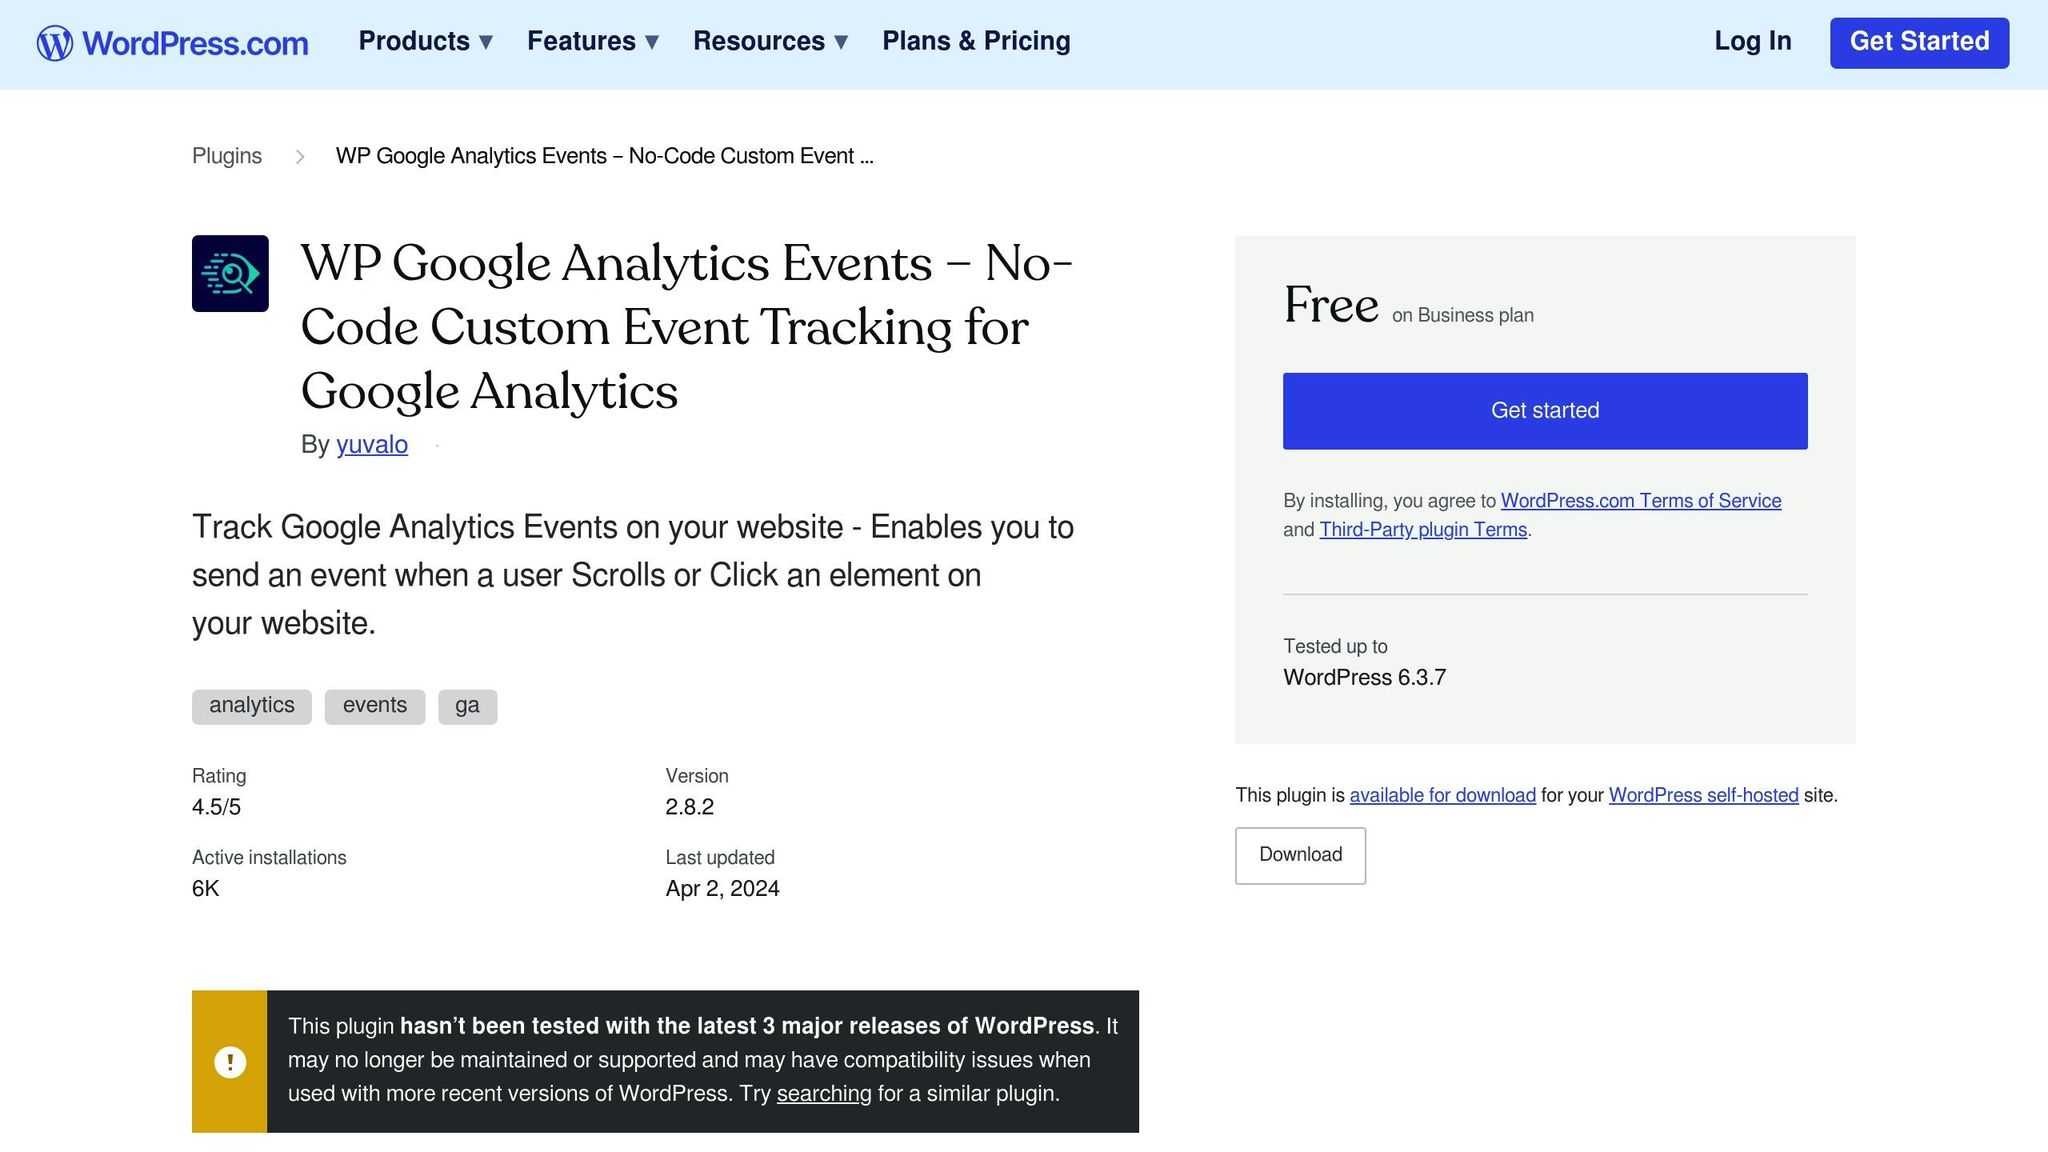Click the Log In link
Viewport: 2048px width, 1152px height.
[1752, 41]
